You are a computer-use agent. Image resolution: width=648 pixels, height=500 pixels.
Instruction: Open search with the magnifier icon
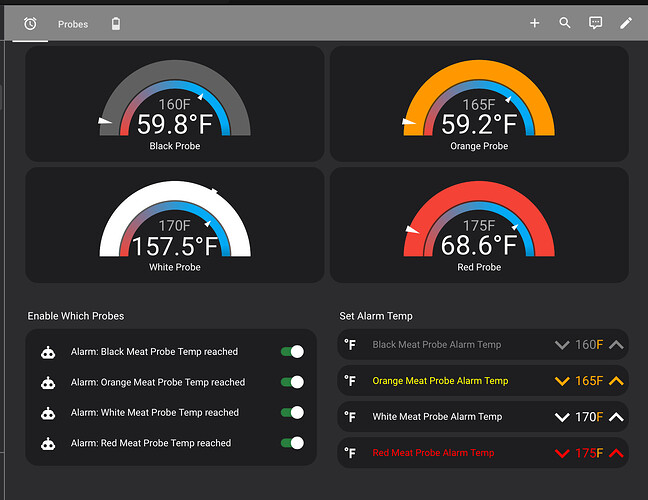coord(565,23)
